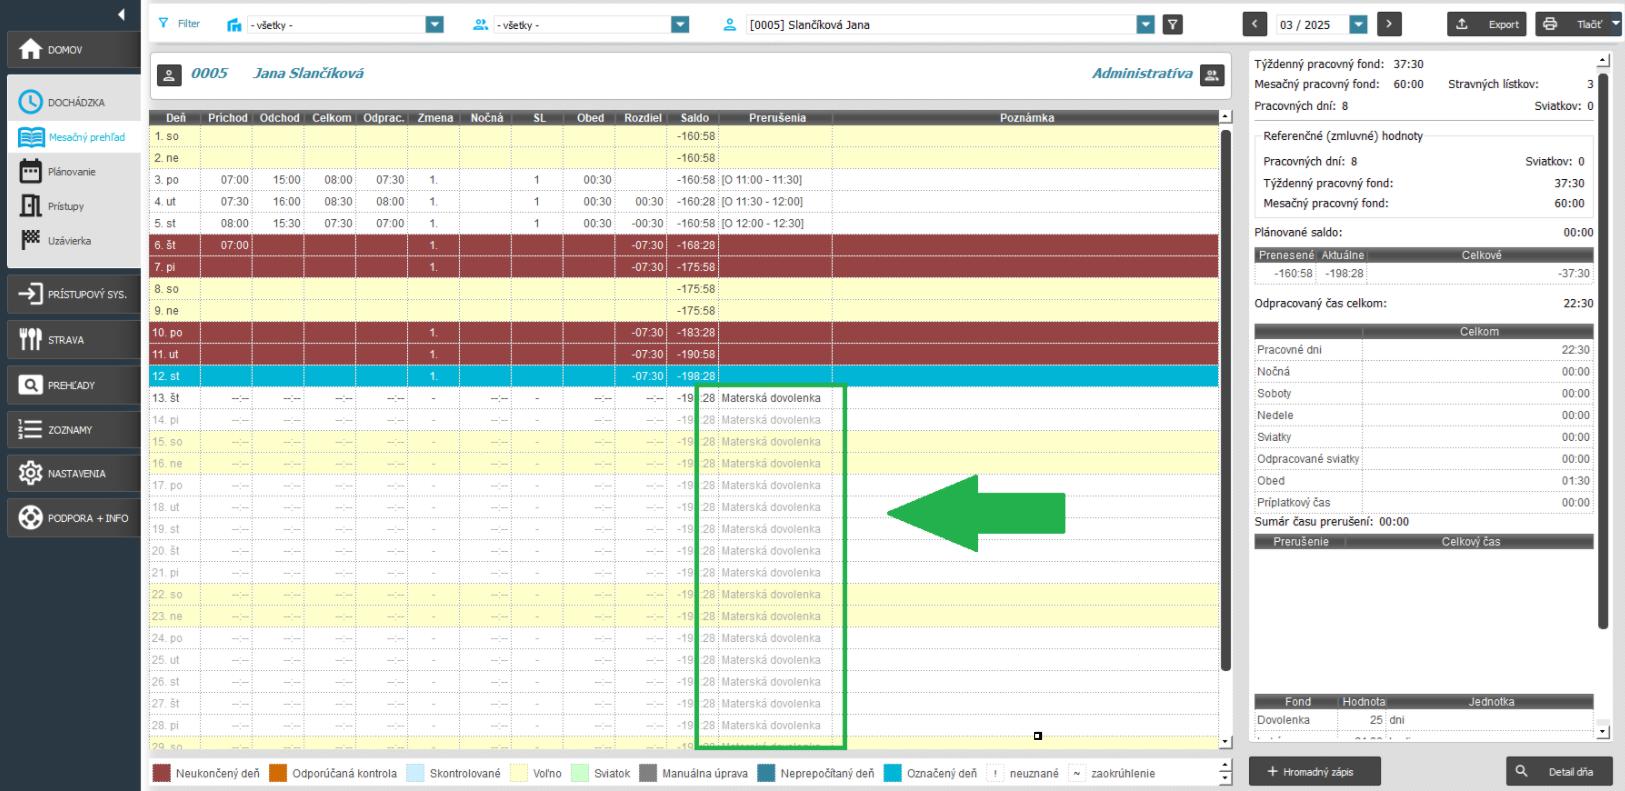Open the PREHĽADY menu section

click(71, 385)
